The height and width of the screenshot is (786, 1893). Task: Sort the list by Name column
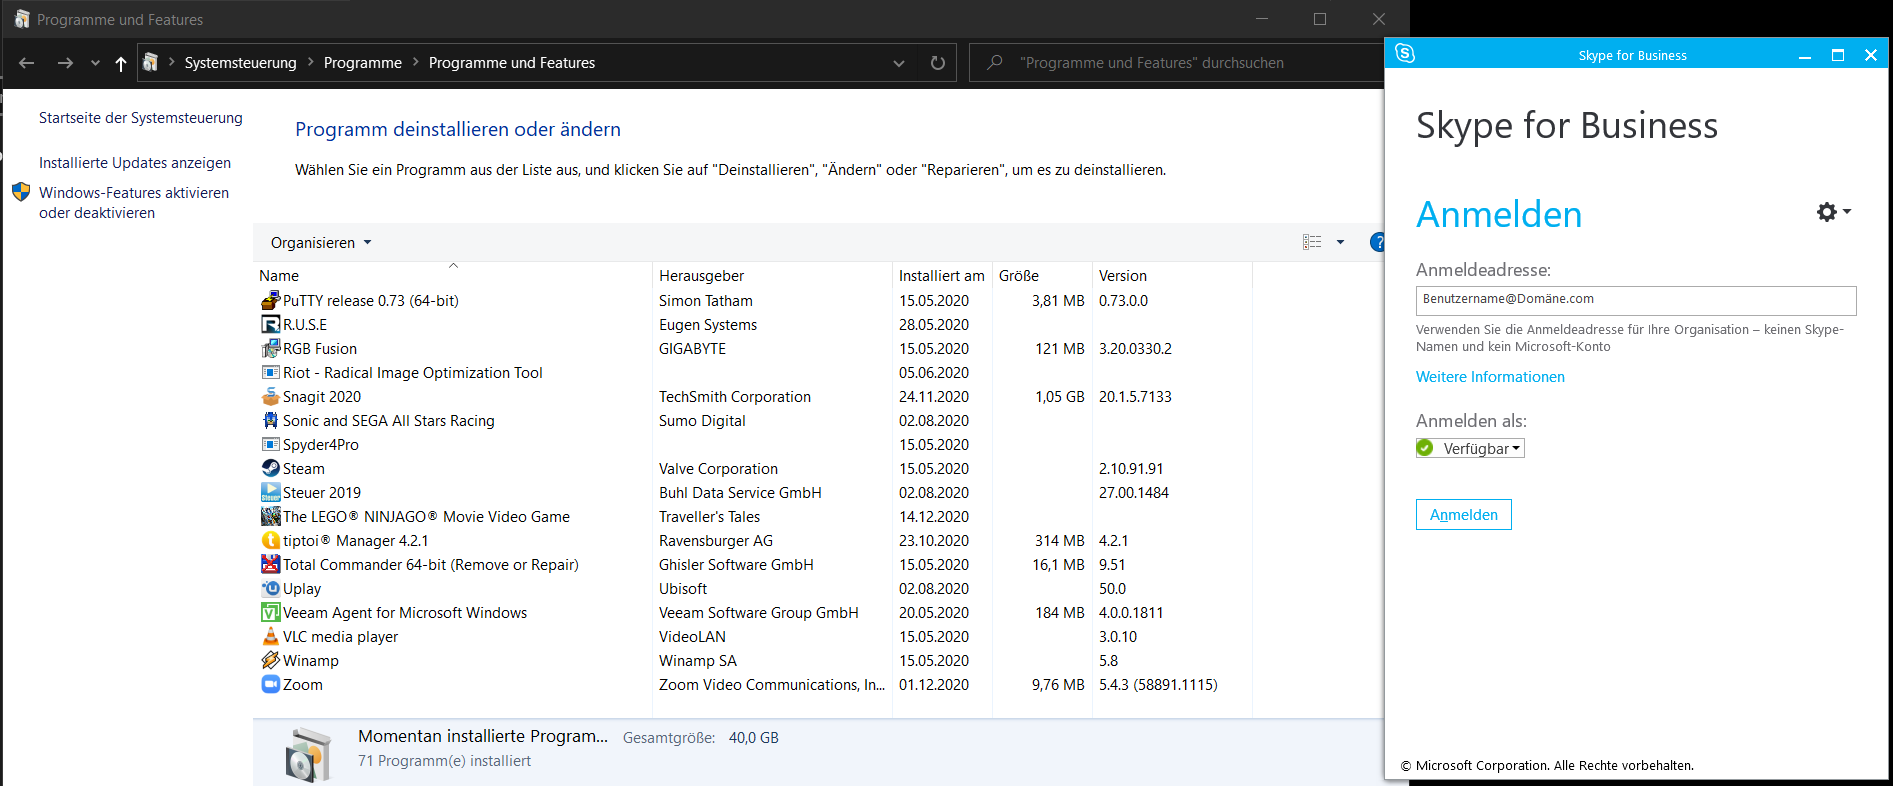tap(453, 275)
